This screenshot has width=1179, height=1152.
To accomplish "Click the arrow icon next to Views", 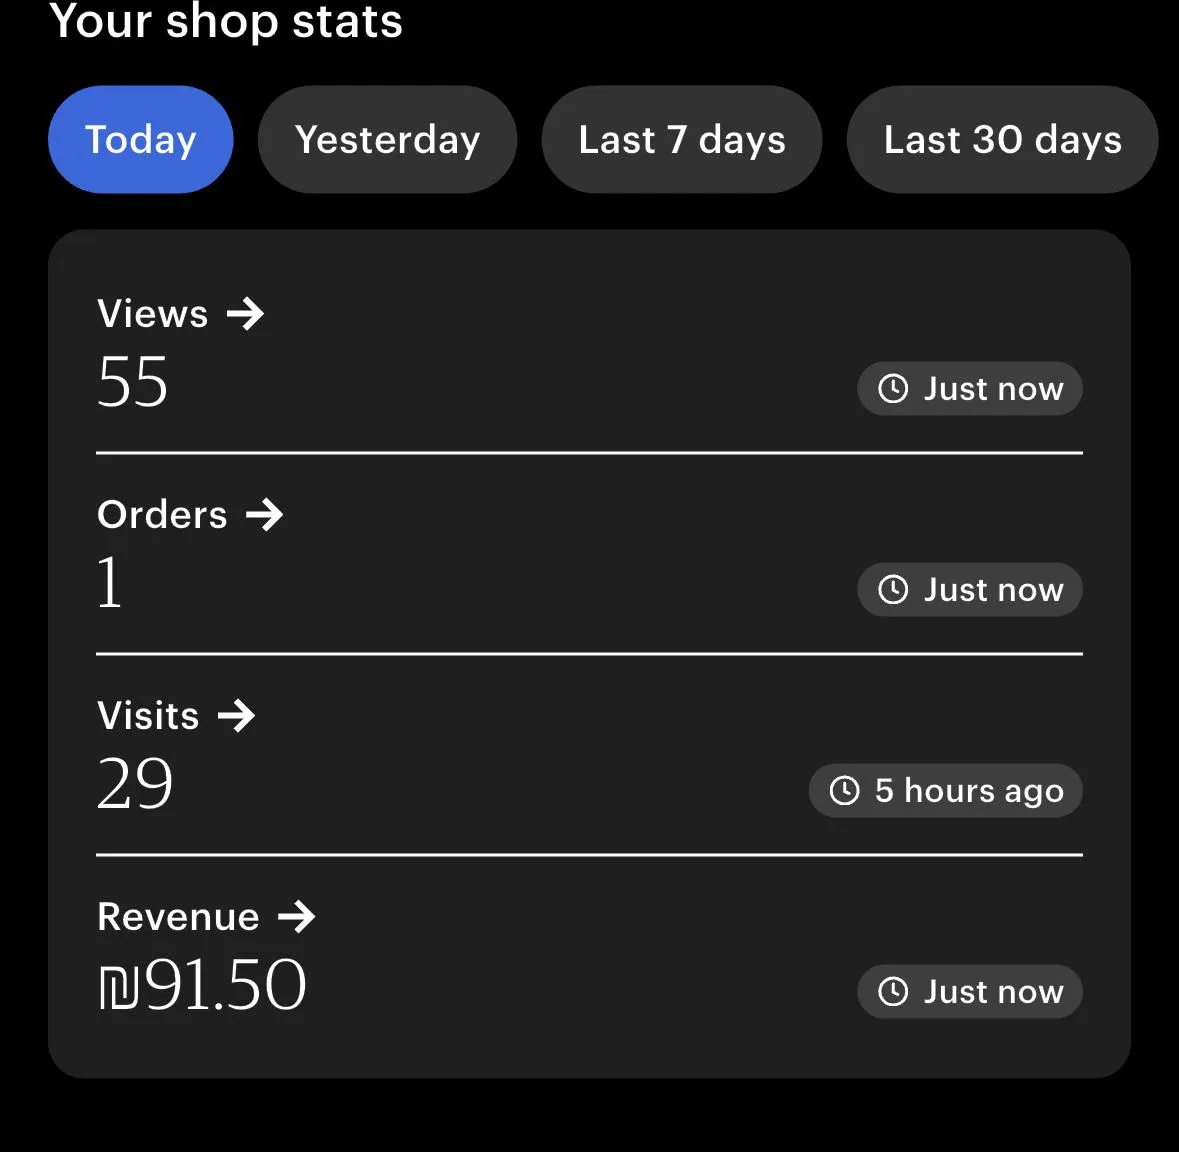I will tap(245, 315).
